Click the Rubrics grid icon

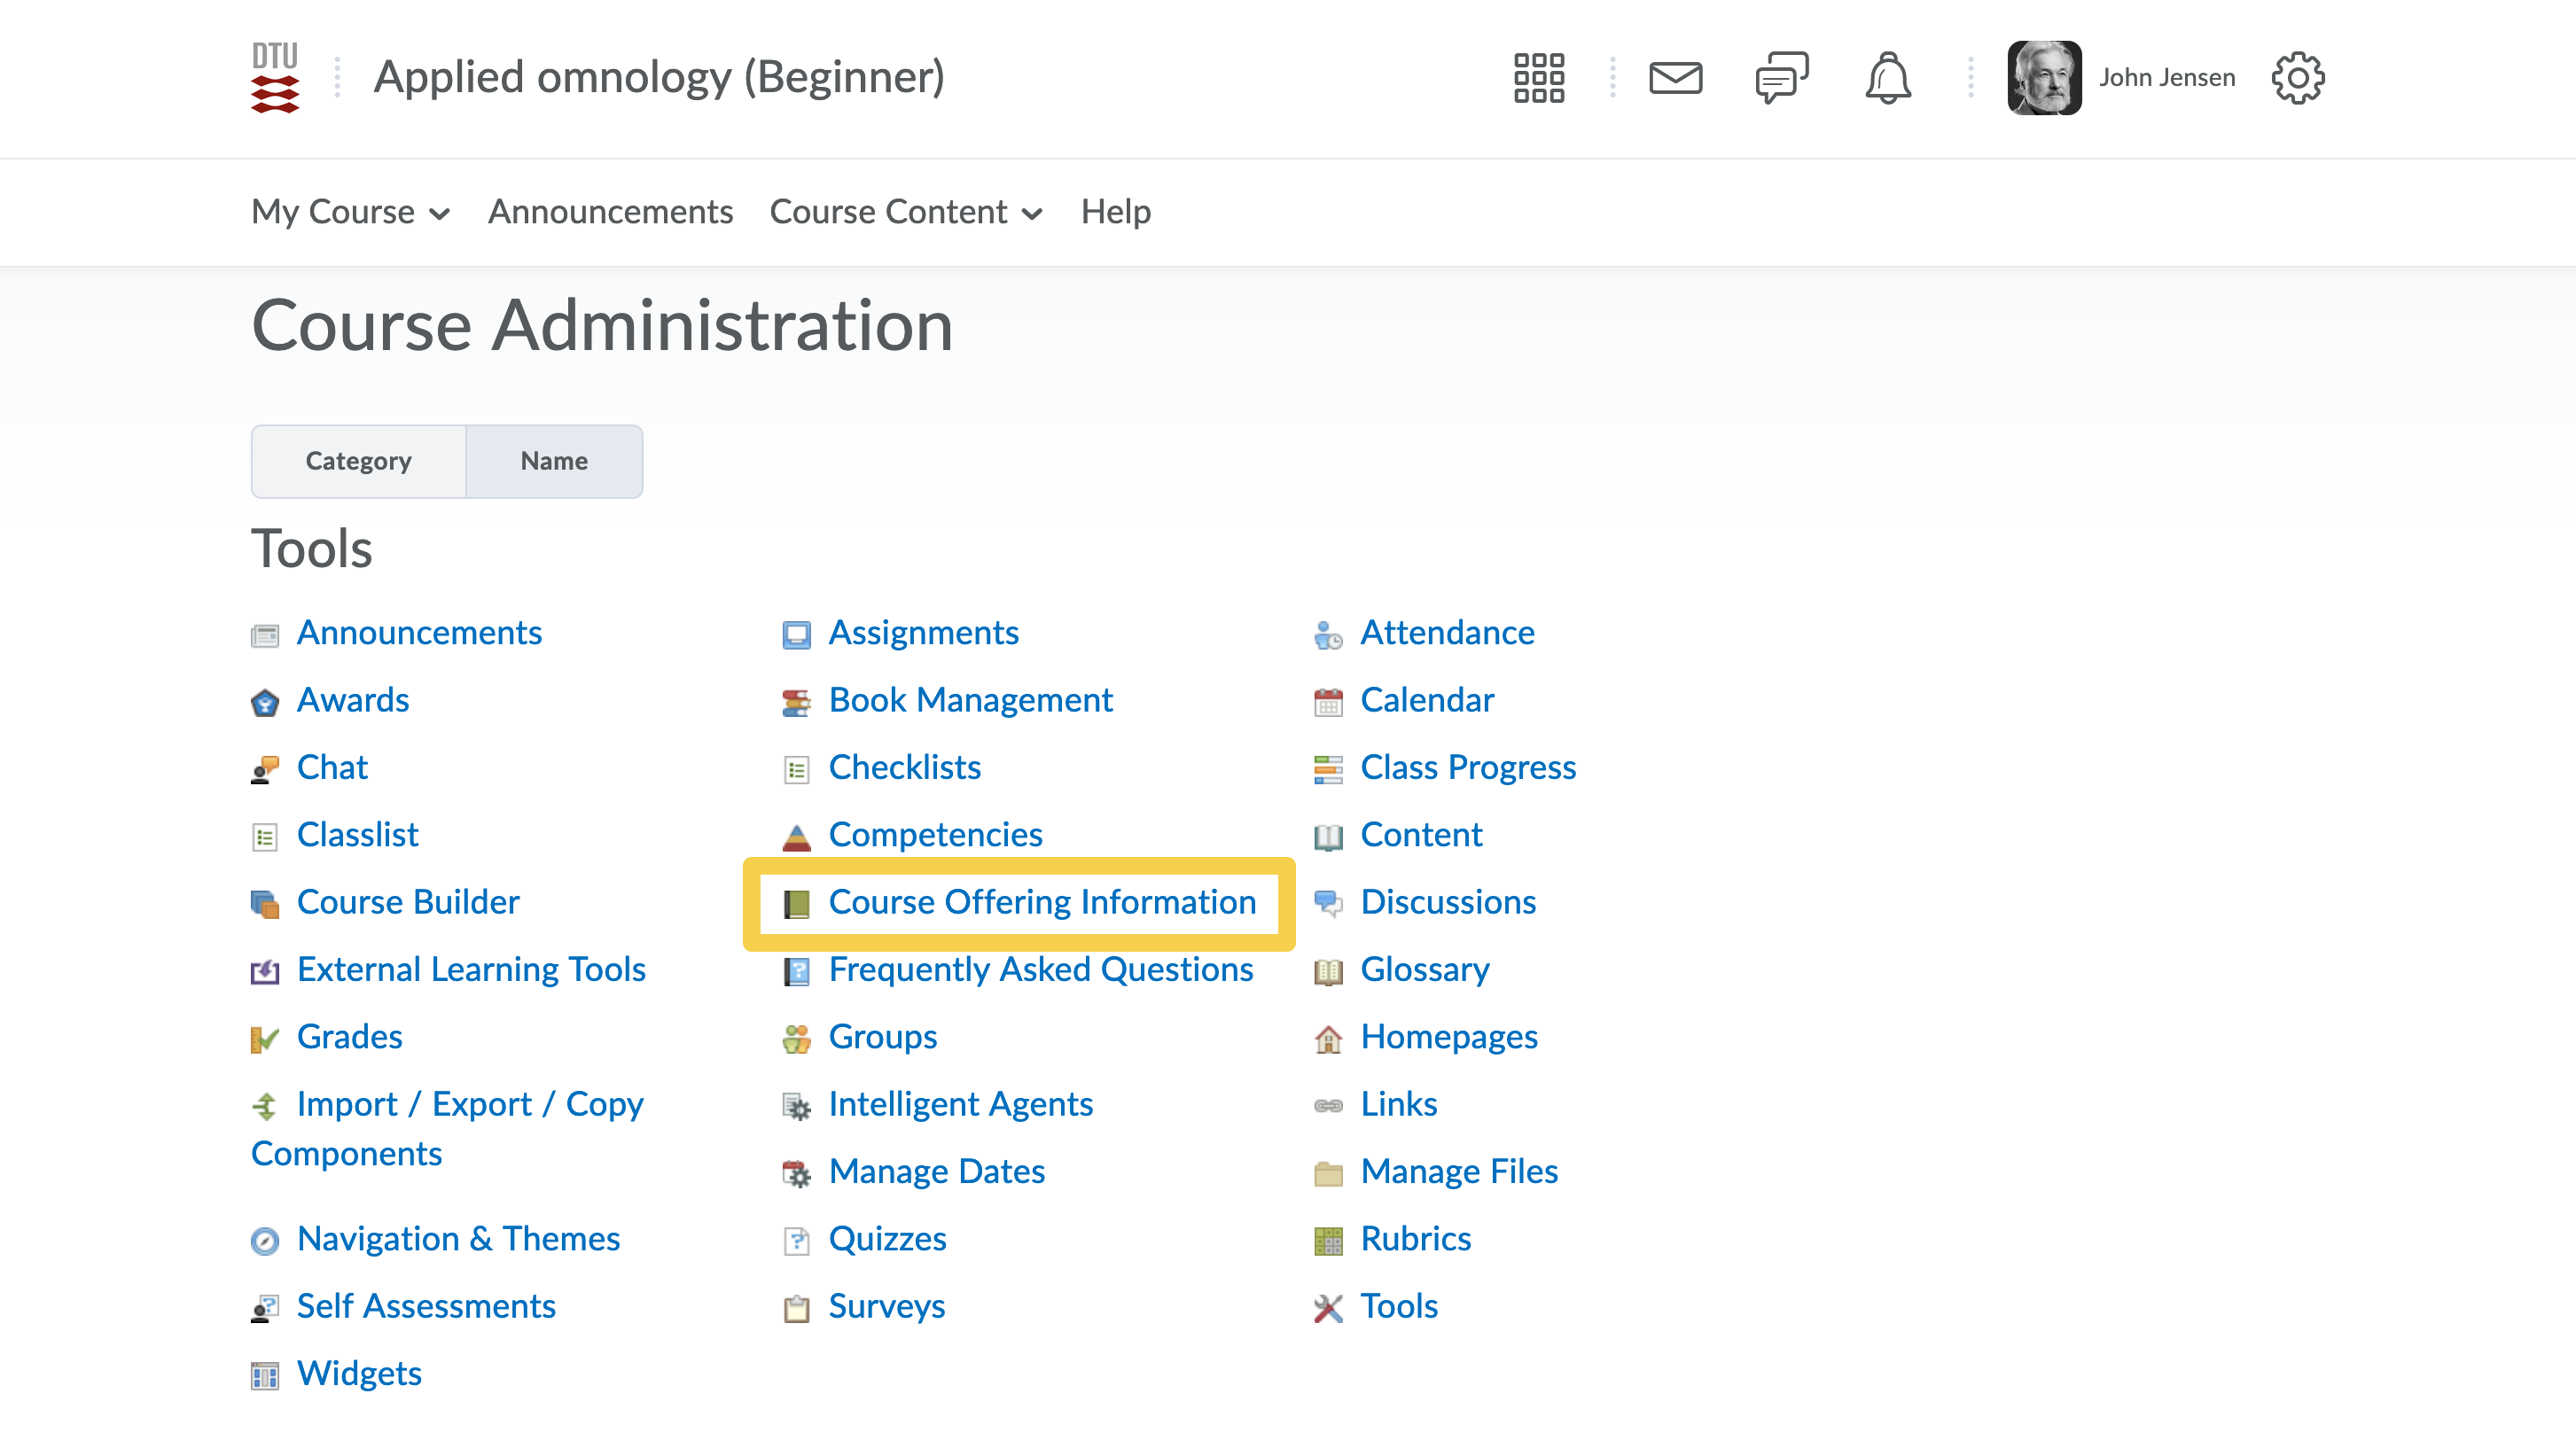[x=1327, y=1241]
